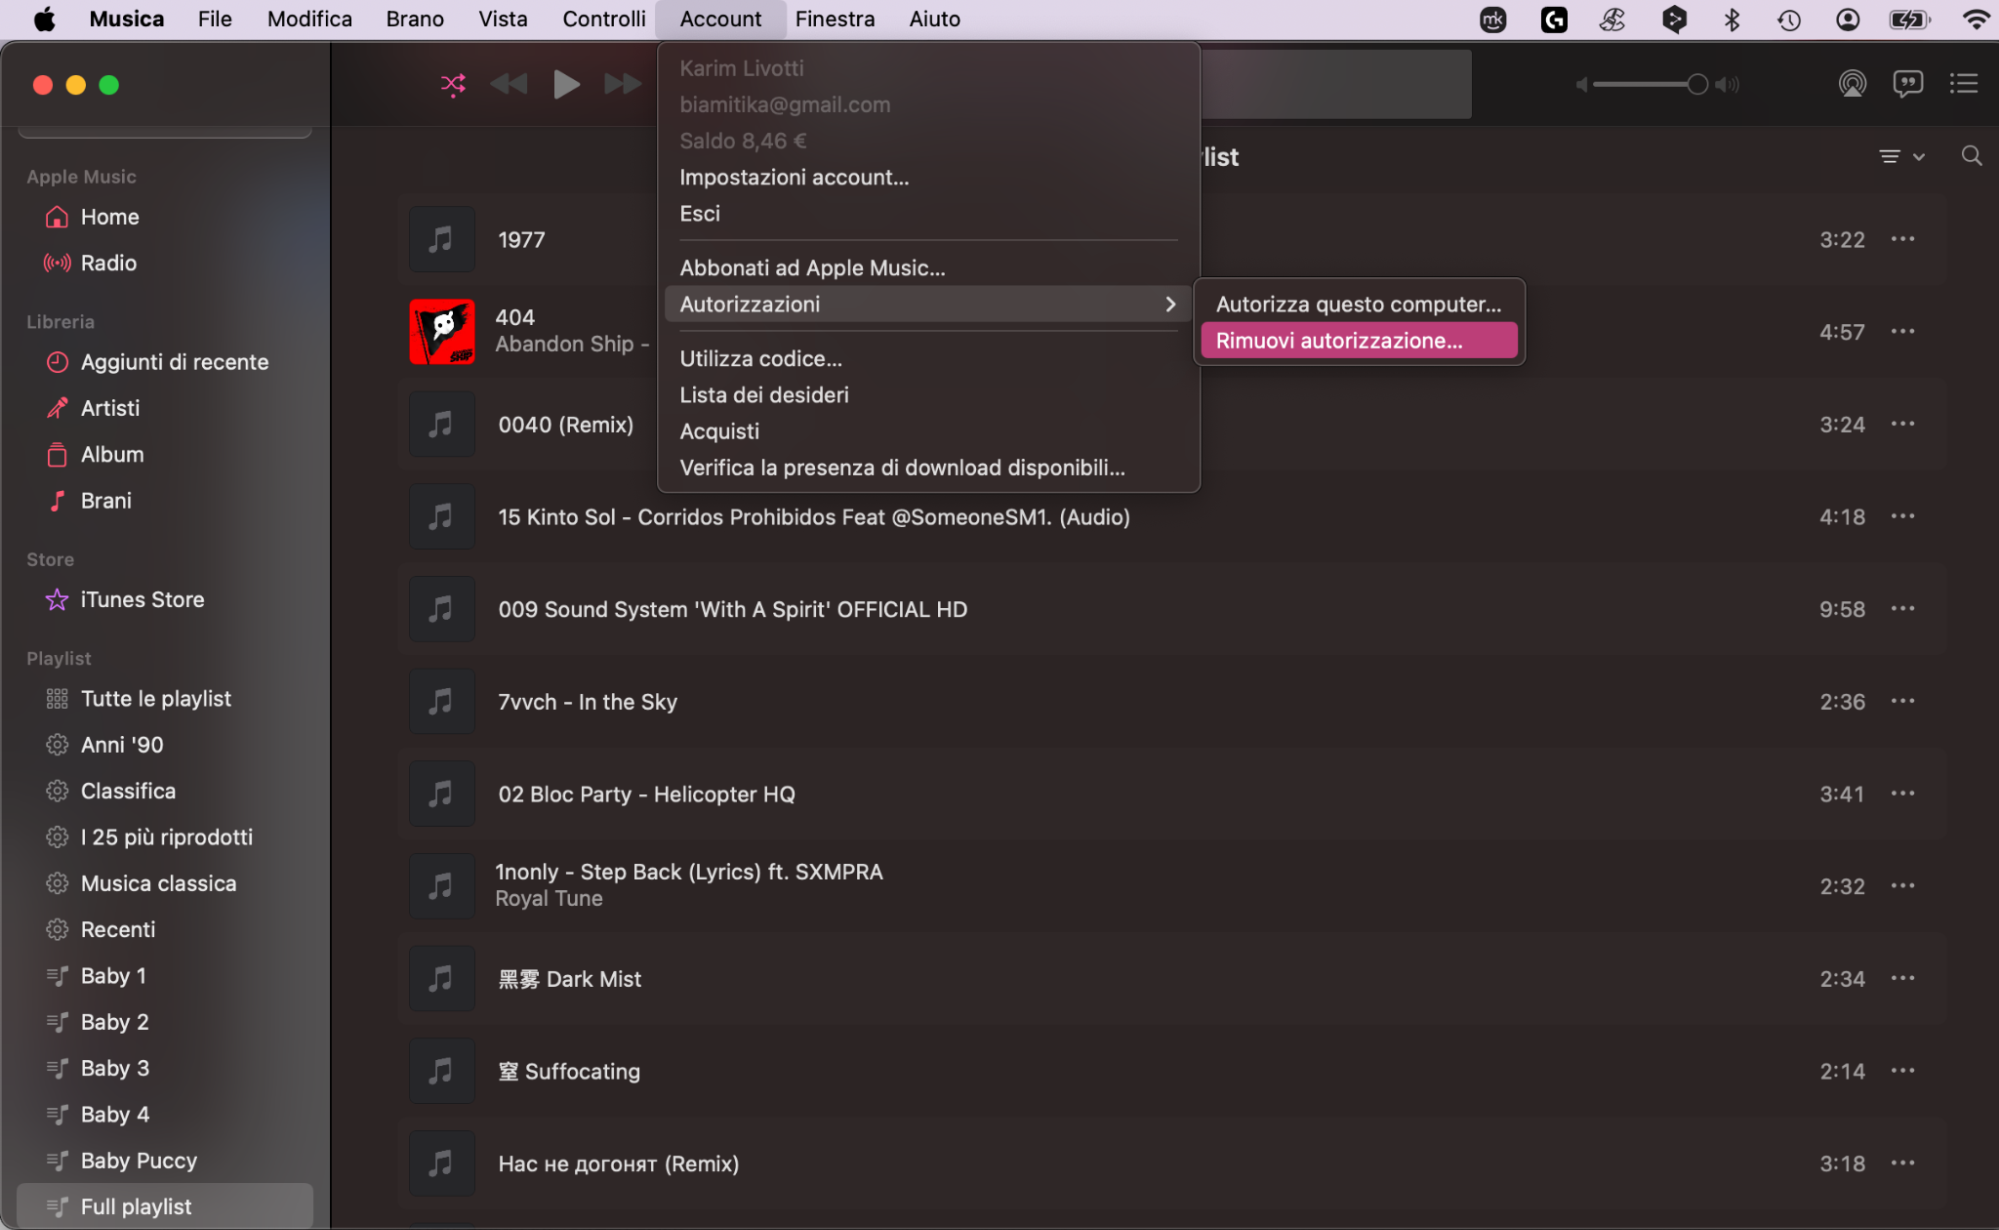The width and height of the screenshot is (1999, 1230).
Task: Open more options for 009 Sound System
Action: [x=1902, y=608]
